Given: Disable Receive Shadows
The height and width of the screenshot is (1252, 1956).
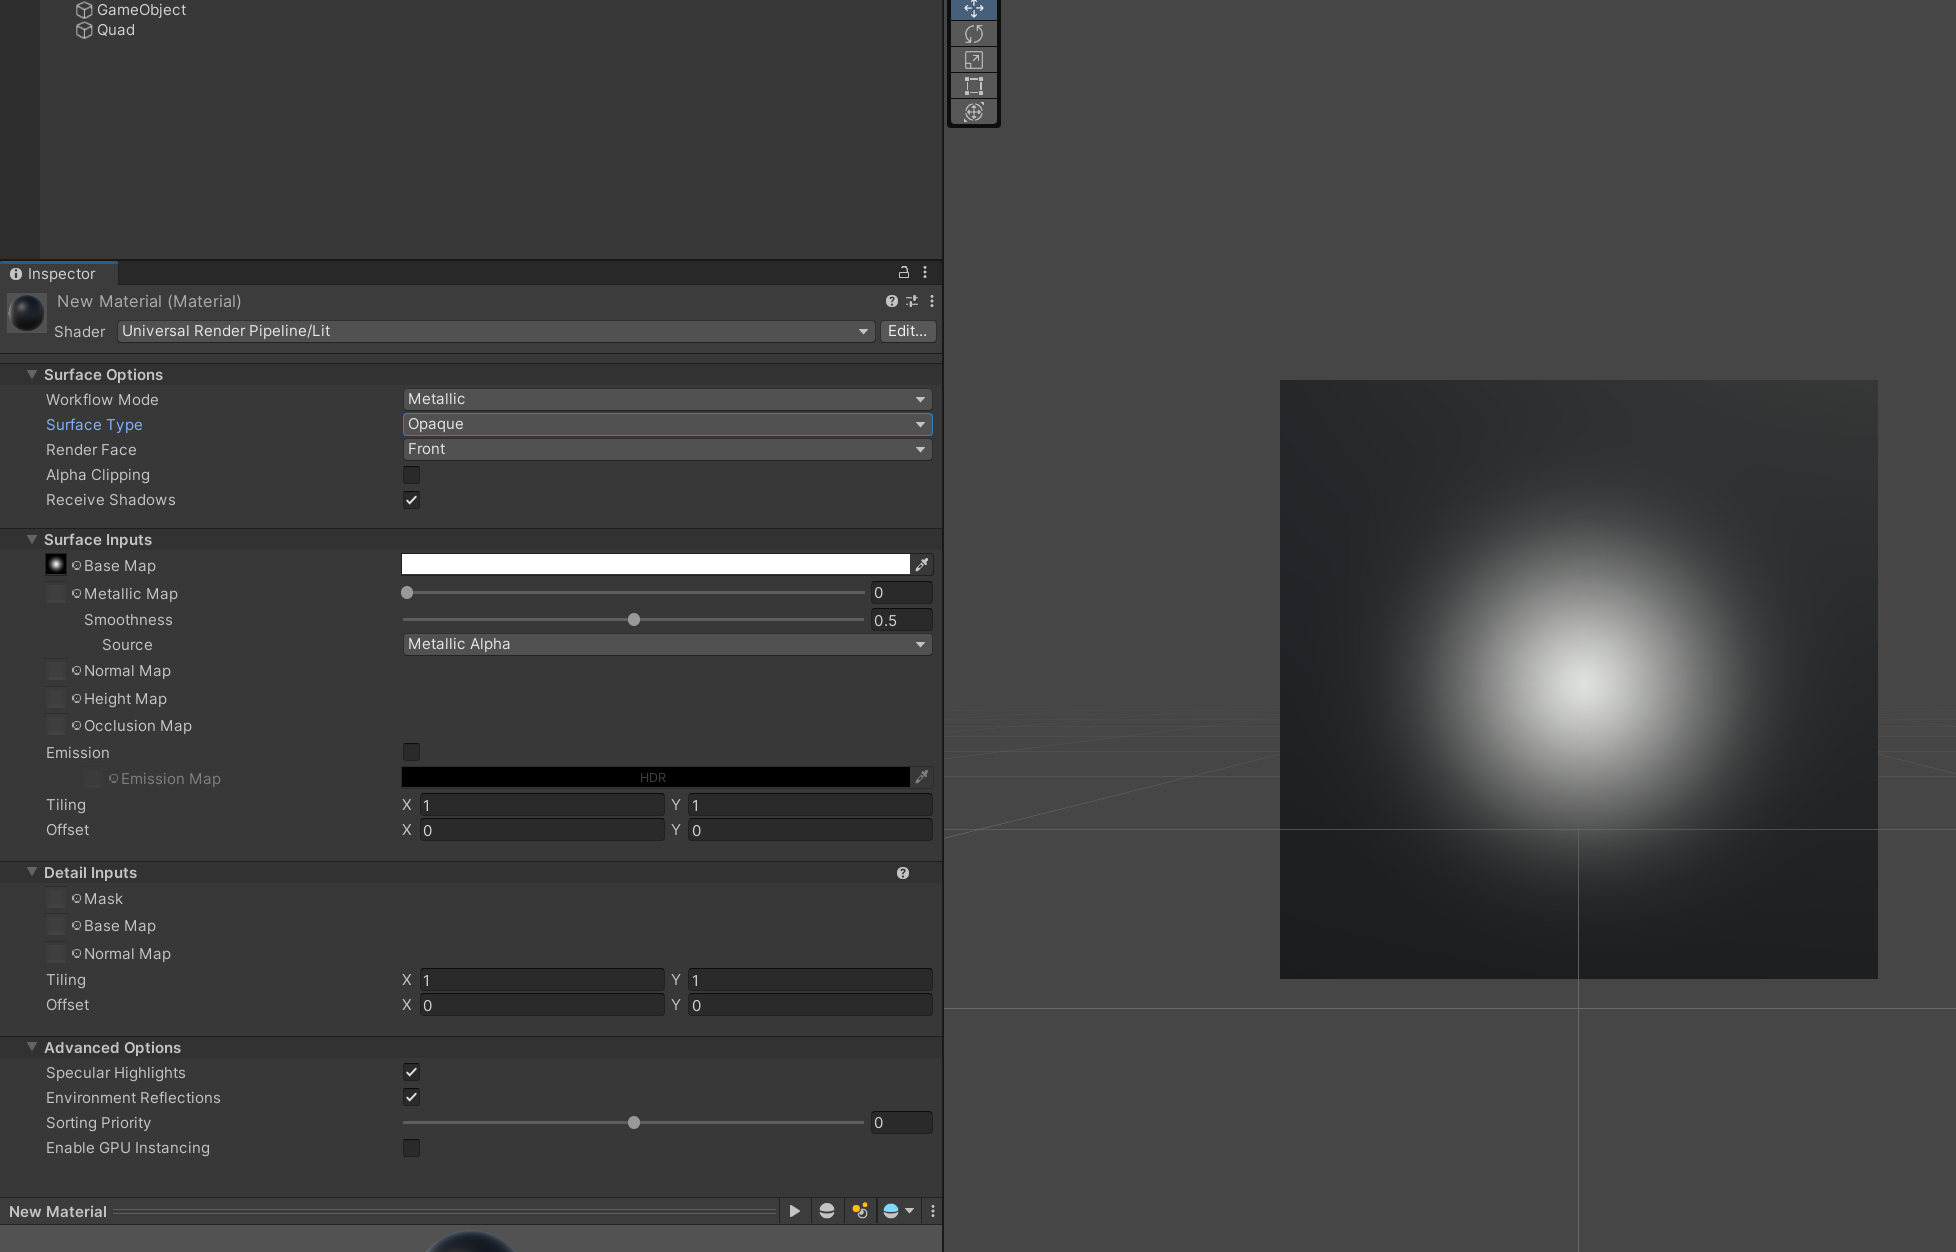Looking at the screenshot, I should [x=411, y=500].
